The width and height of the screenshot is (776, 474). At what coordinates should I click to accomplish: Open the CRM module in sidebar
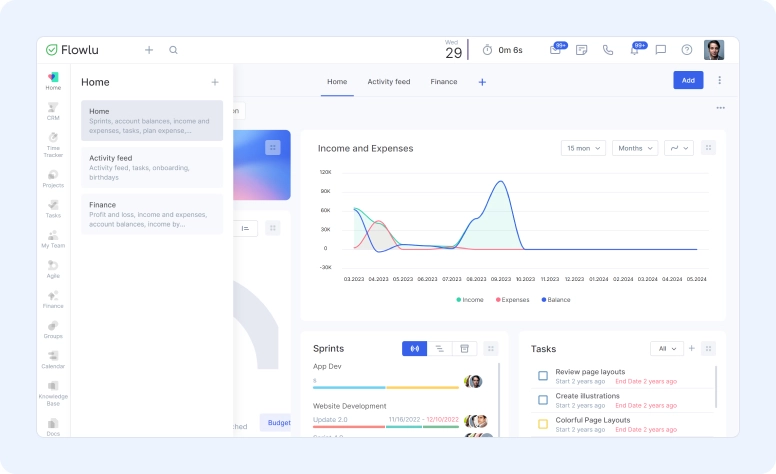pos(53,111)
